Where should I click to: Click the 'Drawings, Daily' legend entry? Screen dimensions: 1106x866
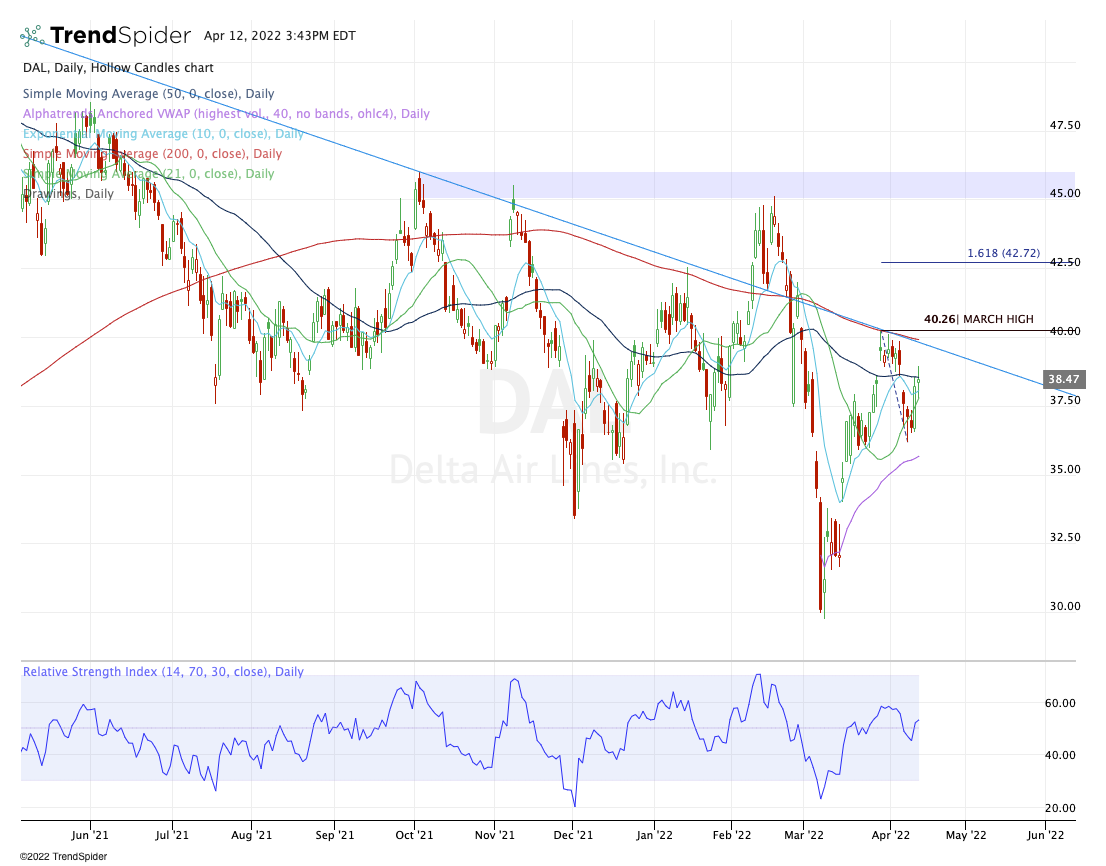pos(68,193)
